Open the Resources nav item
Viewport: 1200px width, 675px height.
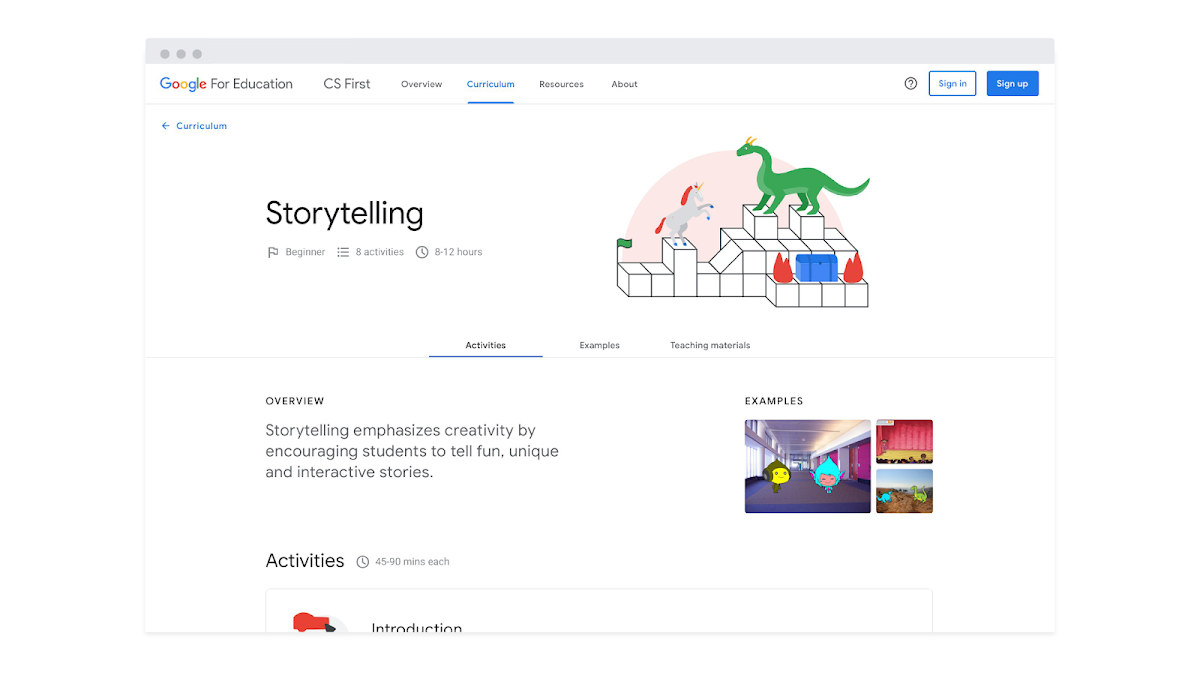coord(561,84)
